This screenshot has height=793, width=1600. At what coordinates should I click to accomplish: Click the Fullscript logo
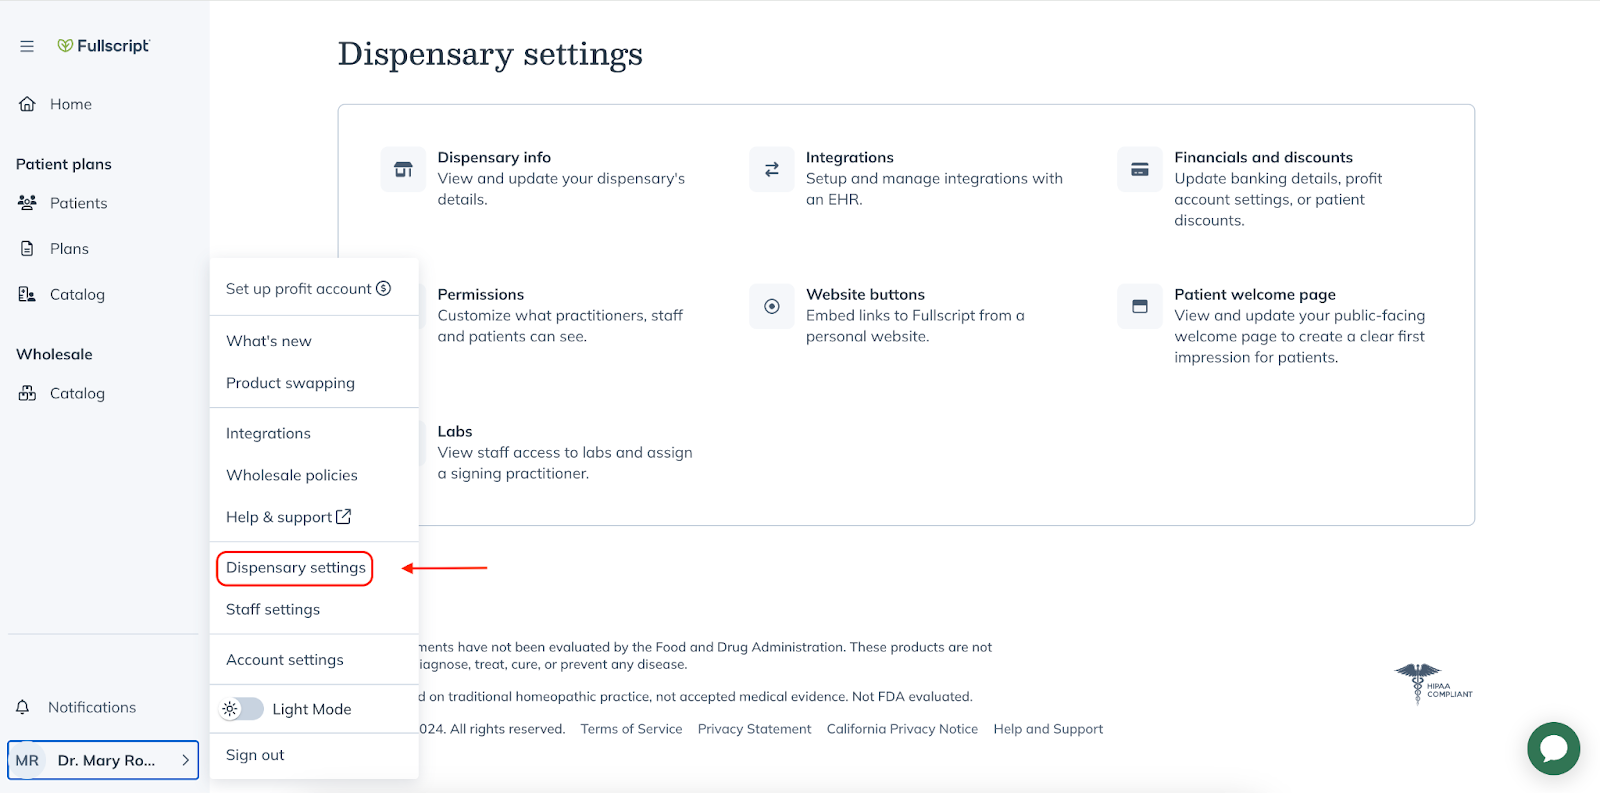pos(103,45)
